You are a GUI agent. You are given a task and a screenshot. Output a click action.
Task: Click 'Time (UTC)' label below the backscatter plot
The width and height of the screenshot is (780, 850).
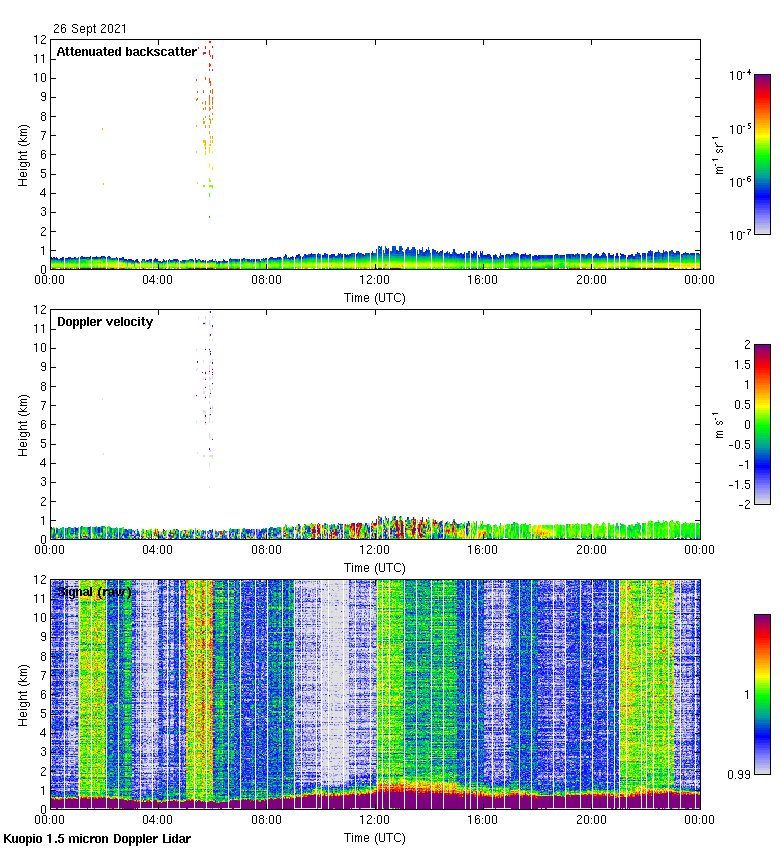click(x=375, y=297)
